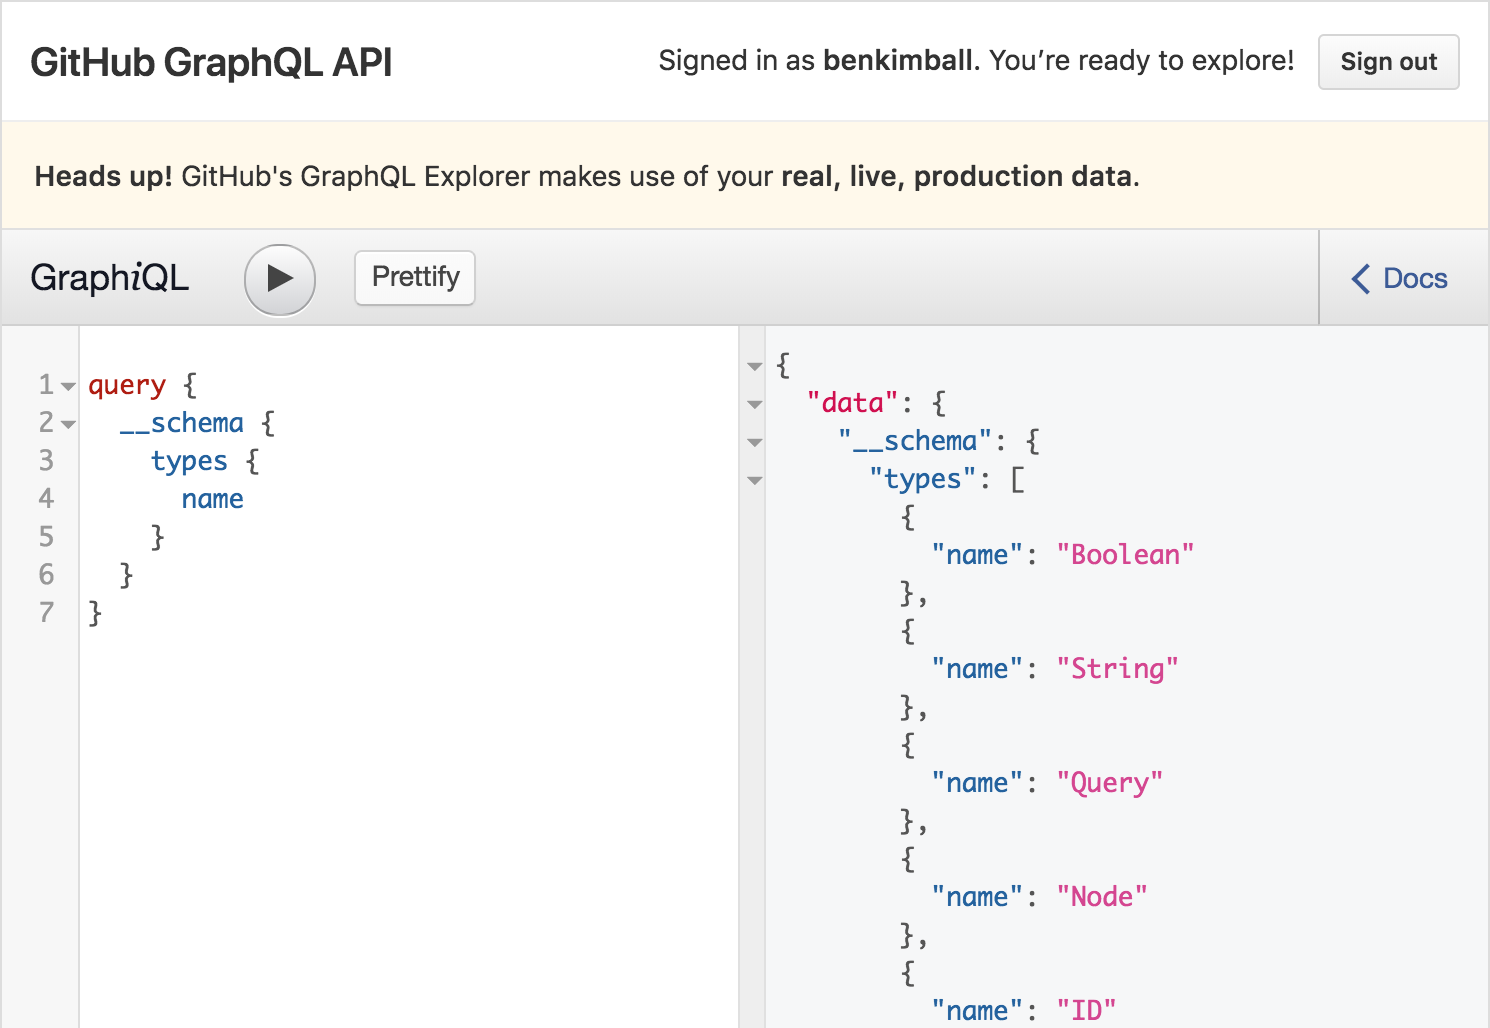Collapse the query fold arrow on line 1
The image size is (1490, 1028).
point(66,385)
